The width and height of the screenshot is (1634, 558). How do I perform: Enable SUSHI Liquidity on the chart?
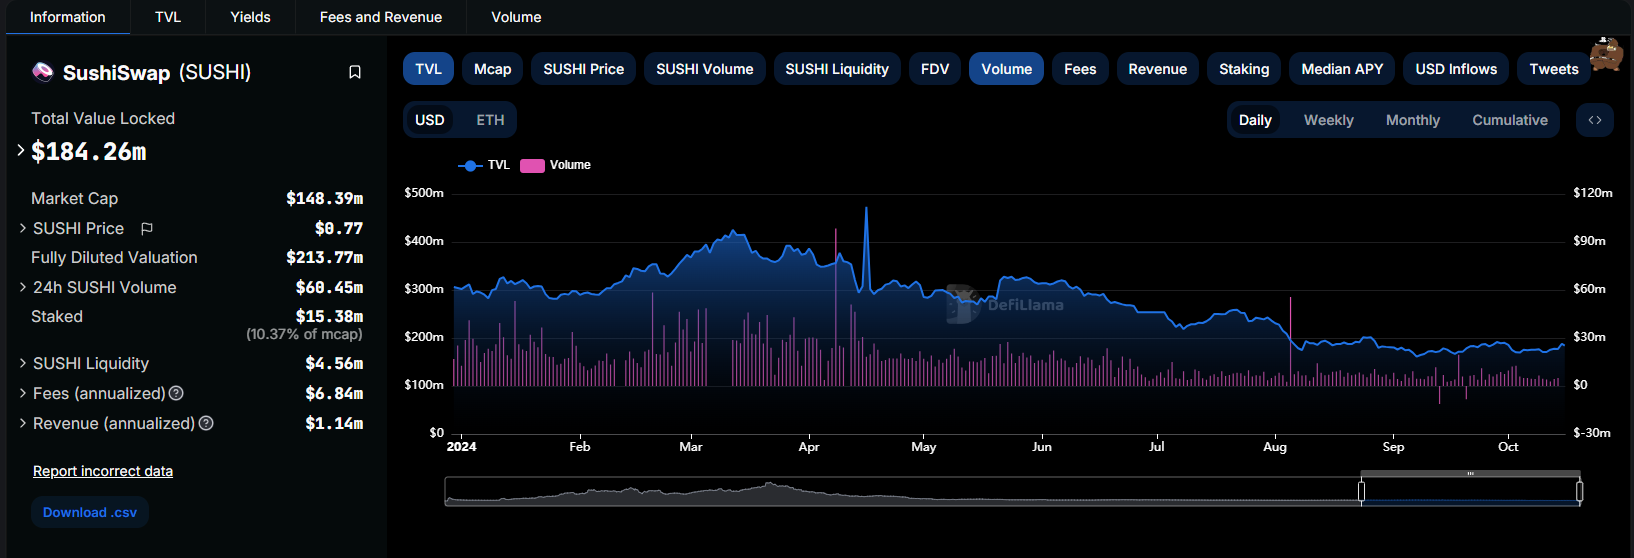[x=837, y=69]
